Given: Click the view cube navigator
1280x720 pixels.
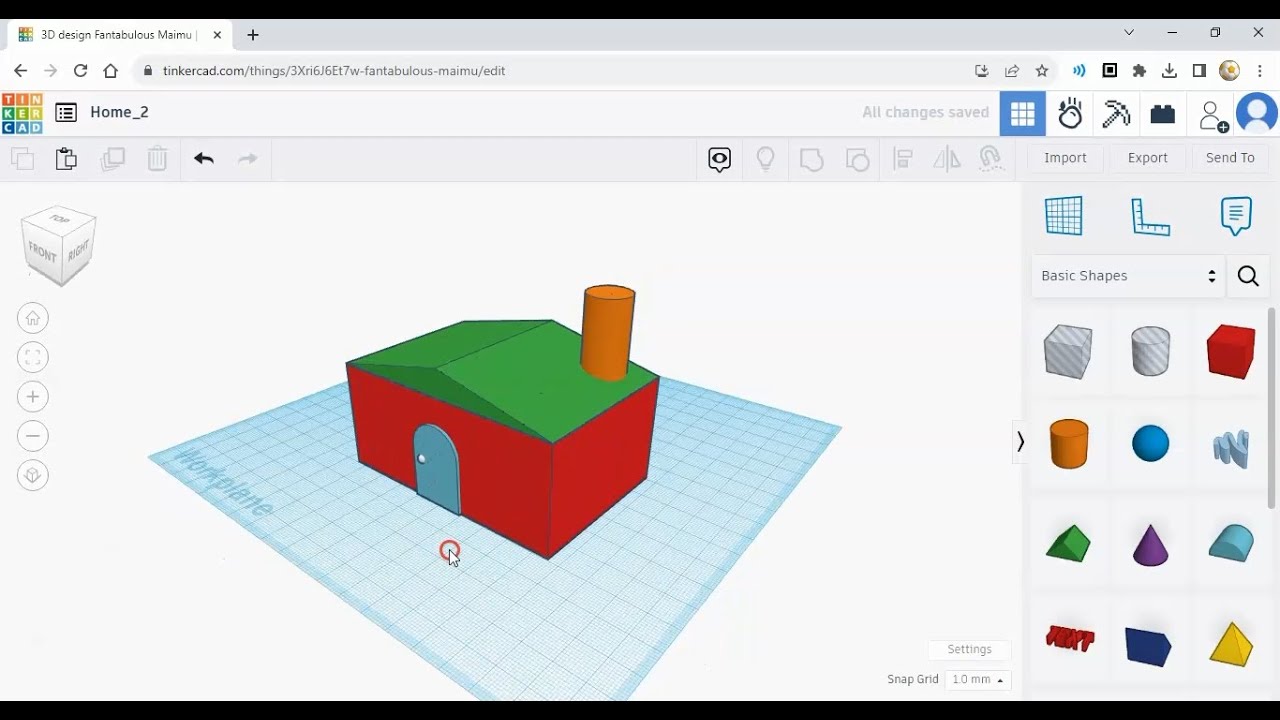Looking at the screenshot, I should [60, 244].
